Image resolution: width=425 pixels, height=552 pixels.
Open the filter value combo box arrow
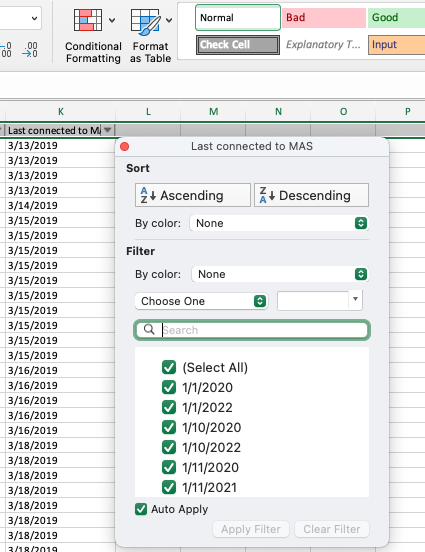(x=355, y=299)
